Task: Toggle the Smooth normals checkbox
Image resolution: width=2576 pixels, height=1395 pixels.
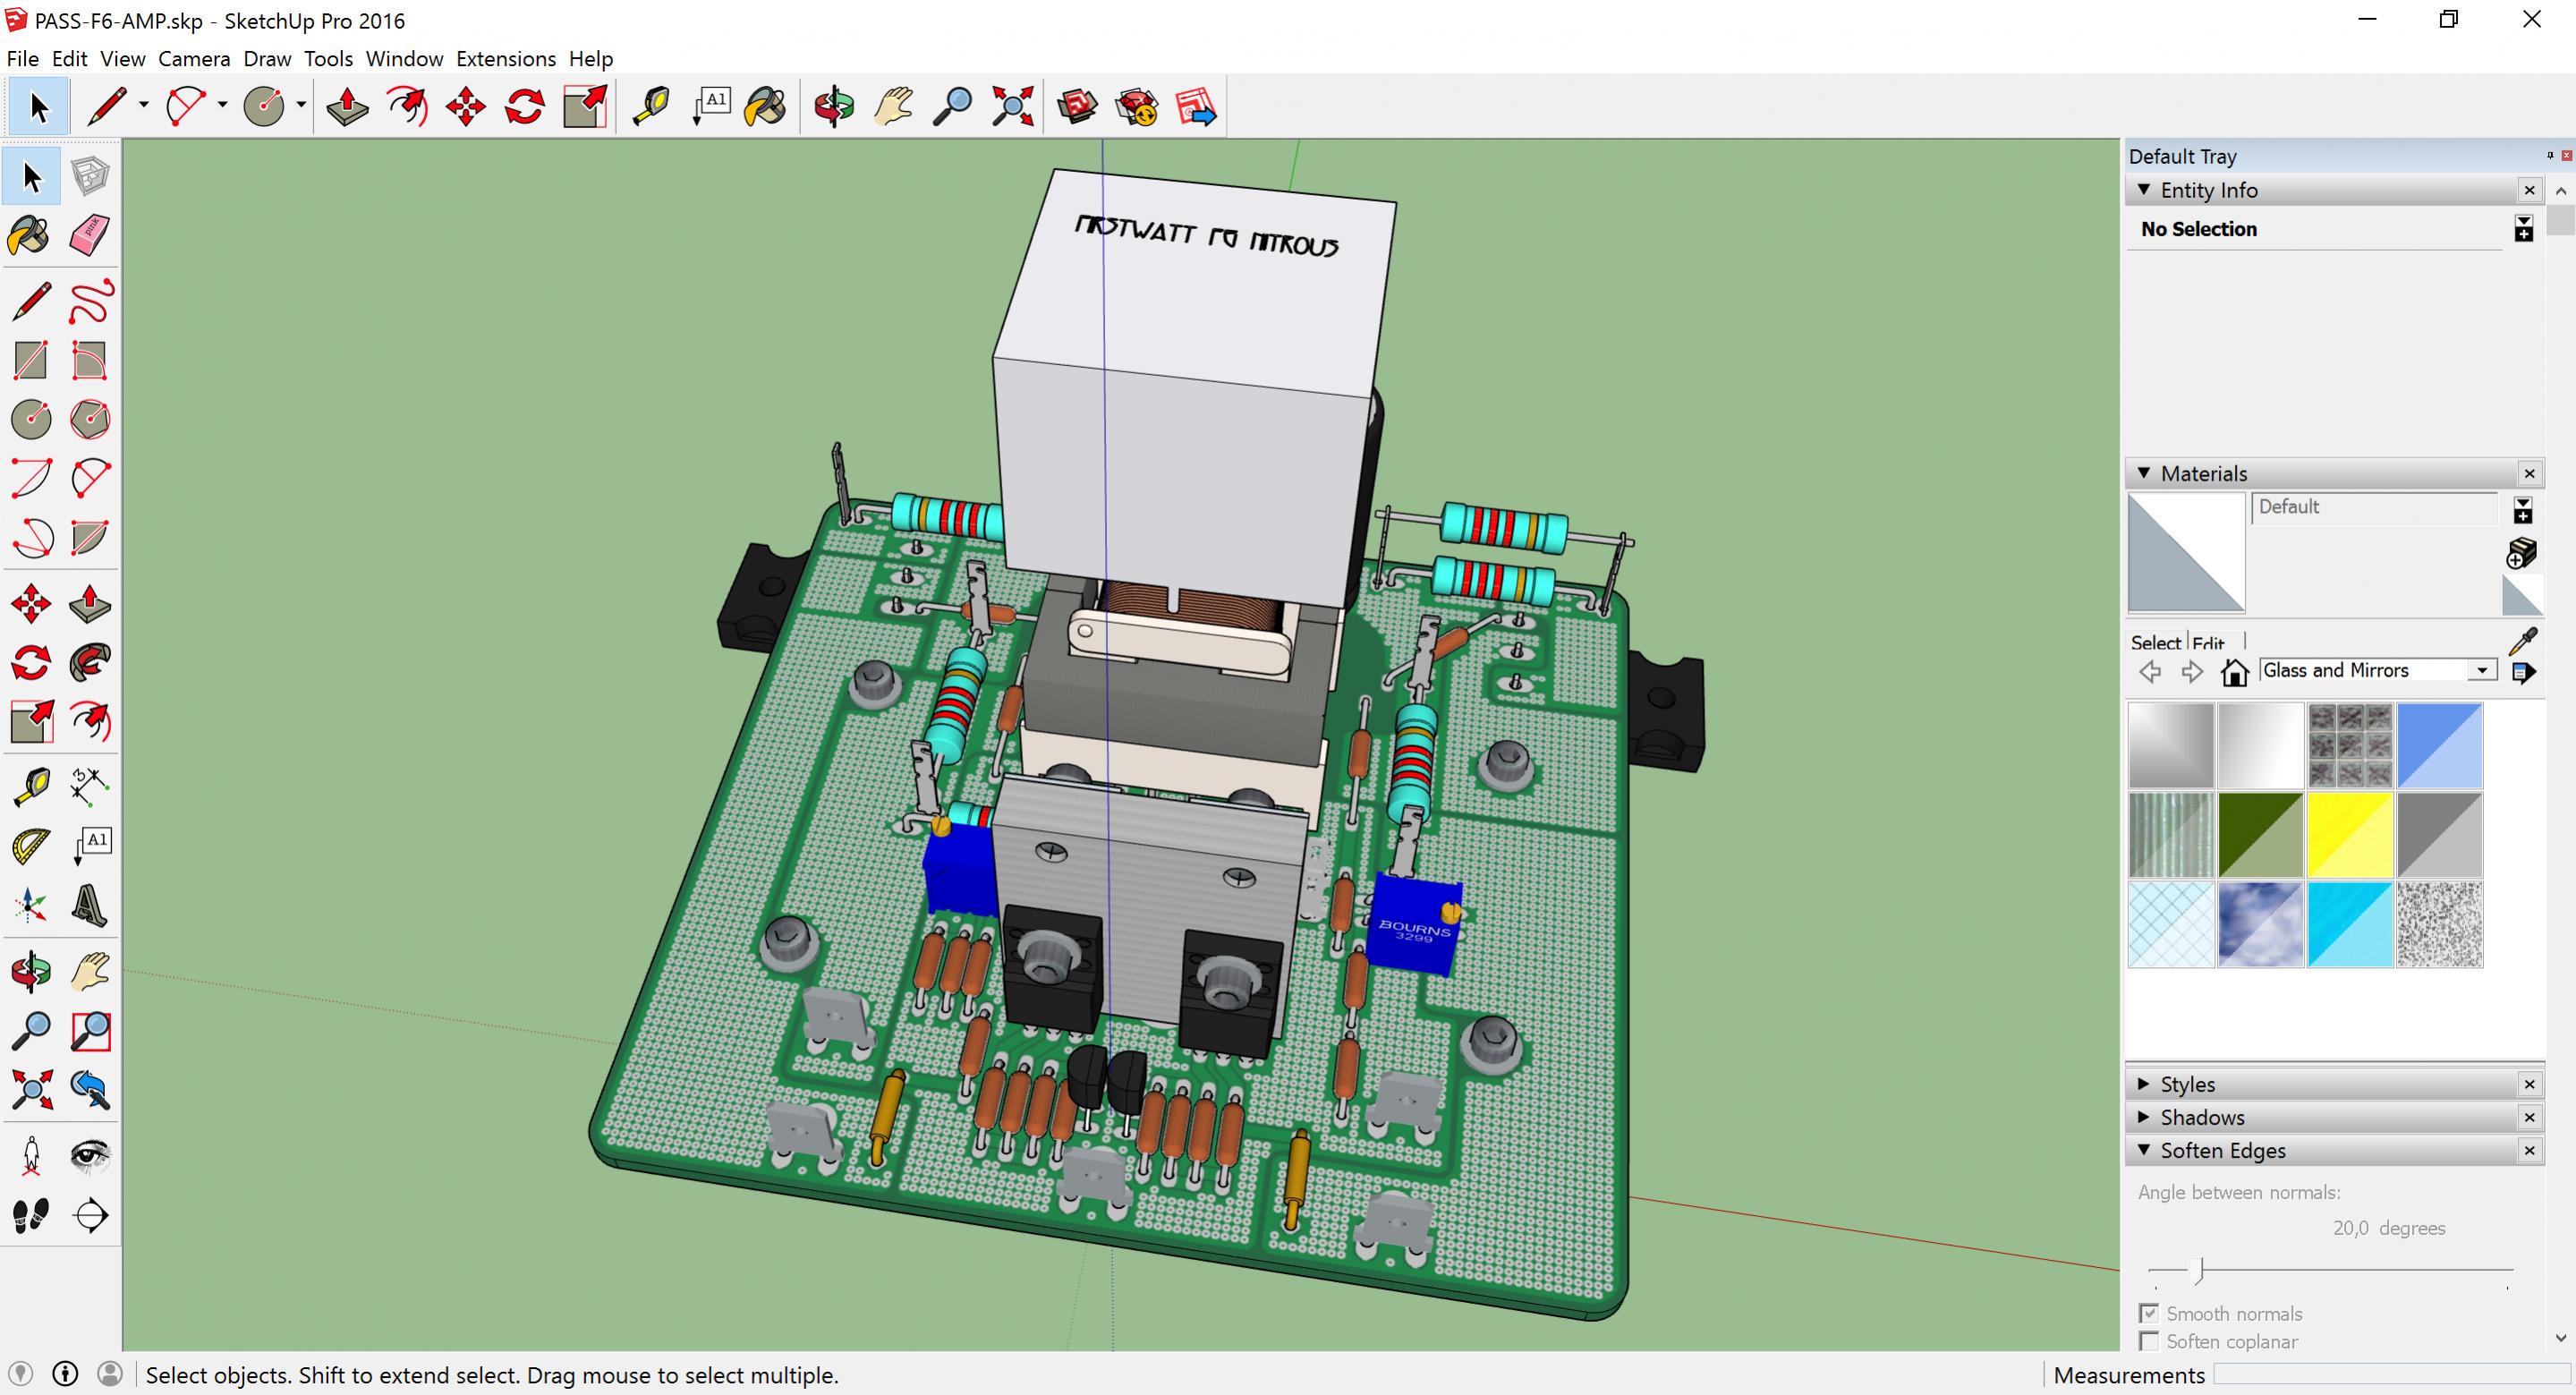Action: (2149, 1313)
